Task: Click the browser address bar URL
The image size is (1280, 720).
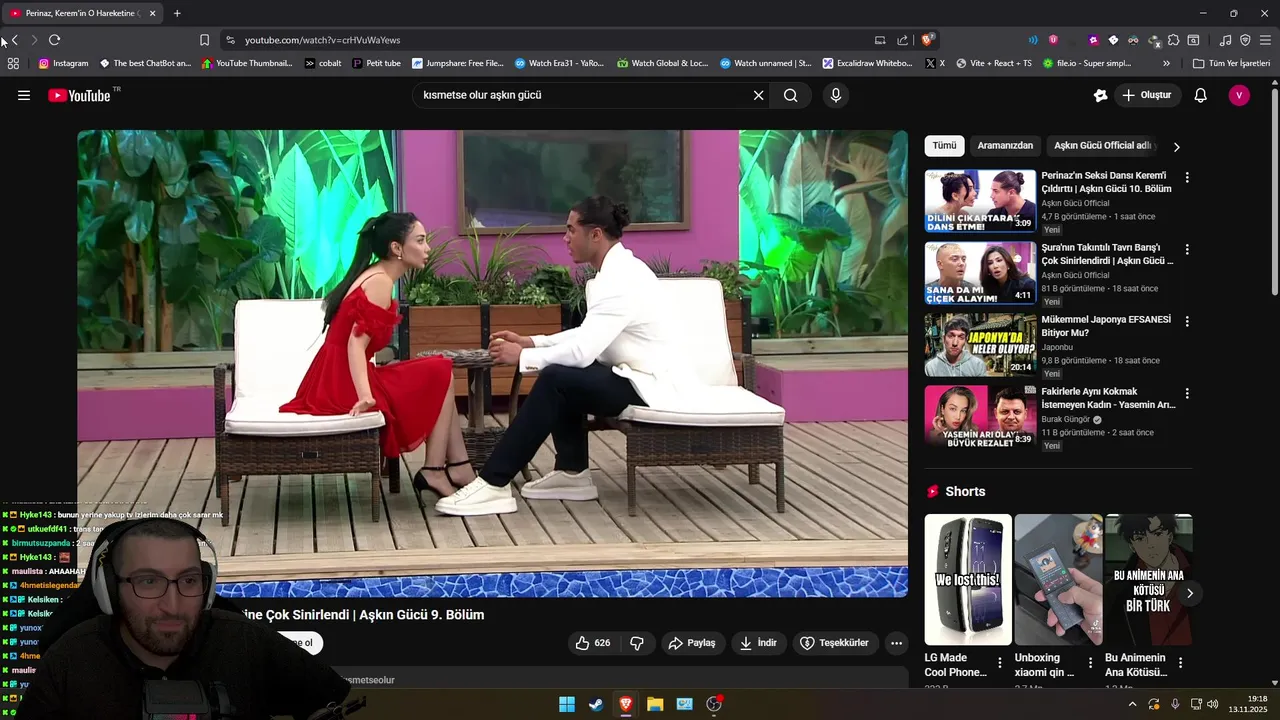Action: click(x=323, y=40)
